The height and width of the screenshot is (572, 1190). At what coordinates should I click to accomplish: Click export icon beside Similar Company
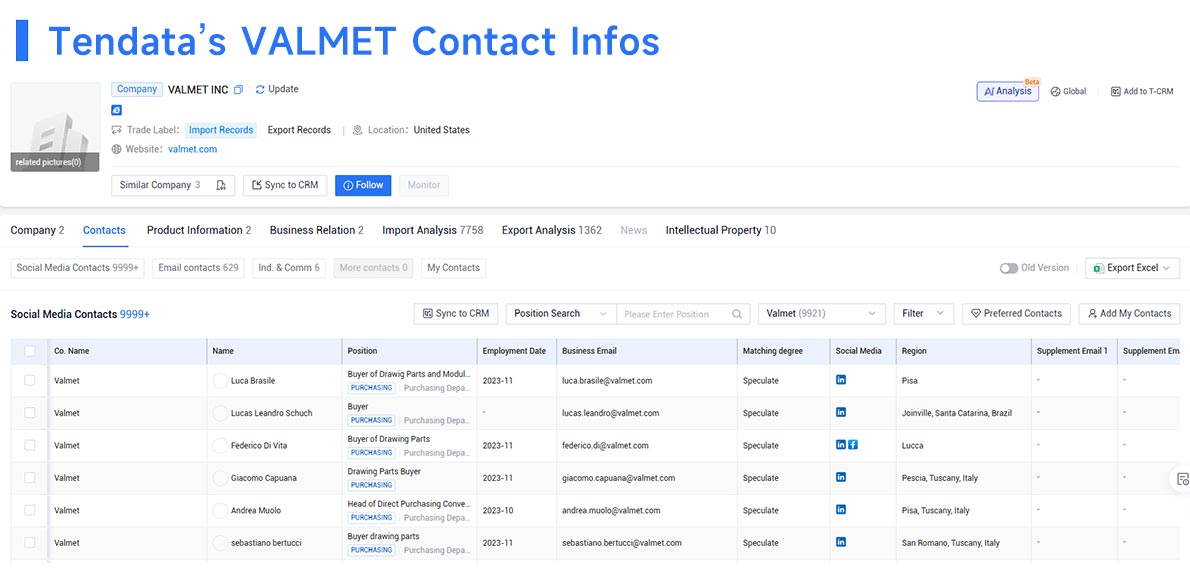click(x=221, y=185)
